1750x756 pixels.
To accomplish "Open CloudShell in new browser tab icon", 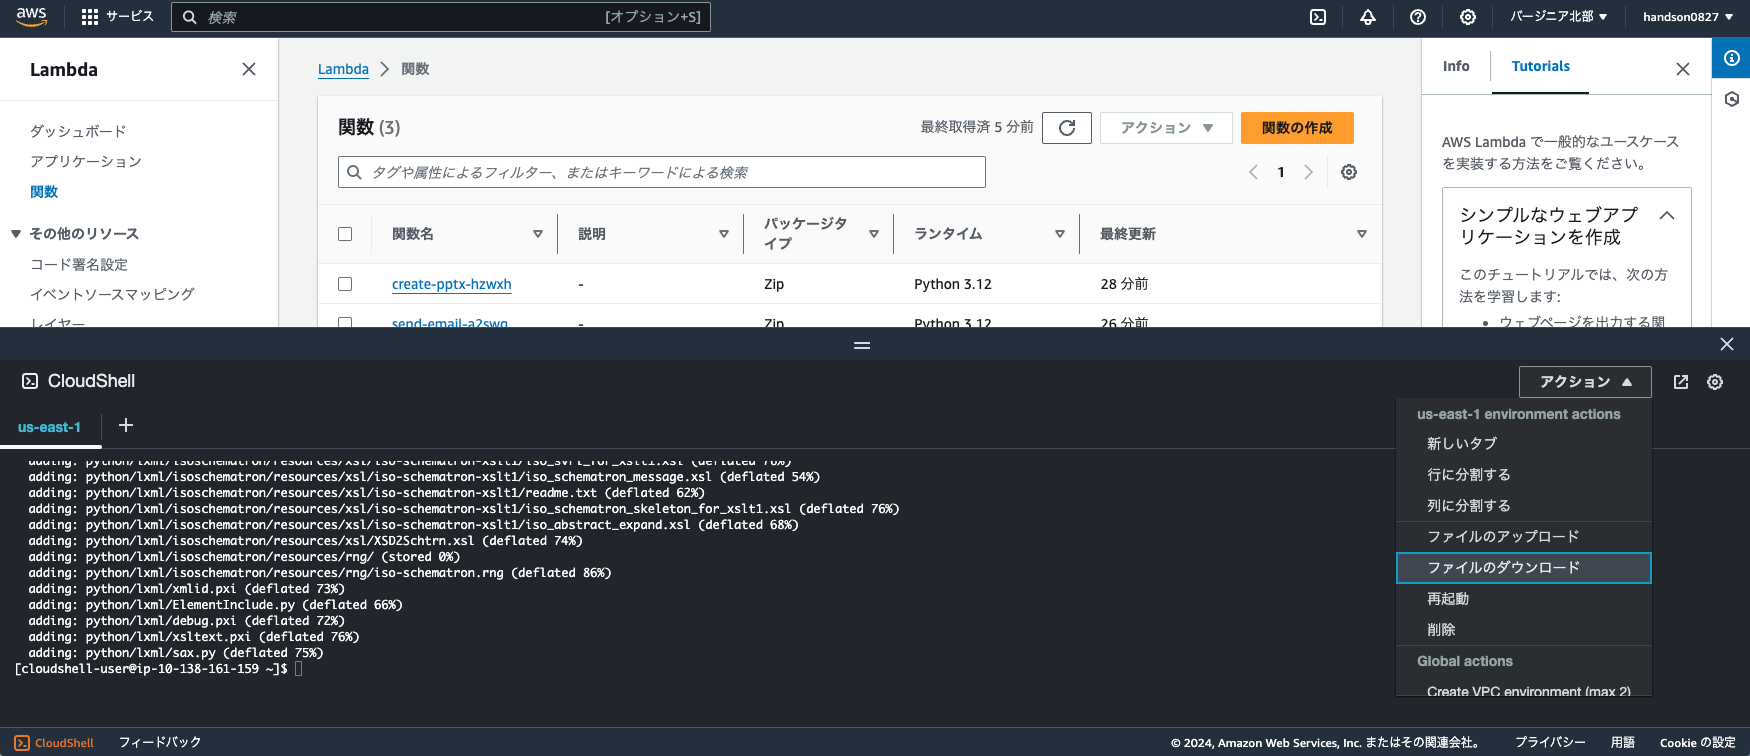I will pyautogui.click(x=1681, y=382).
